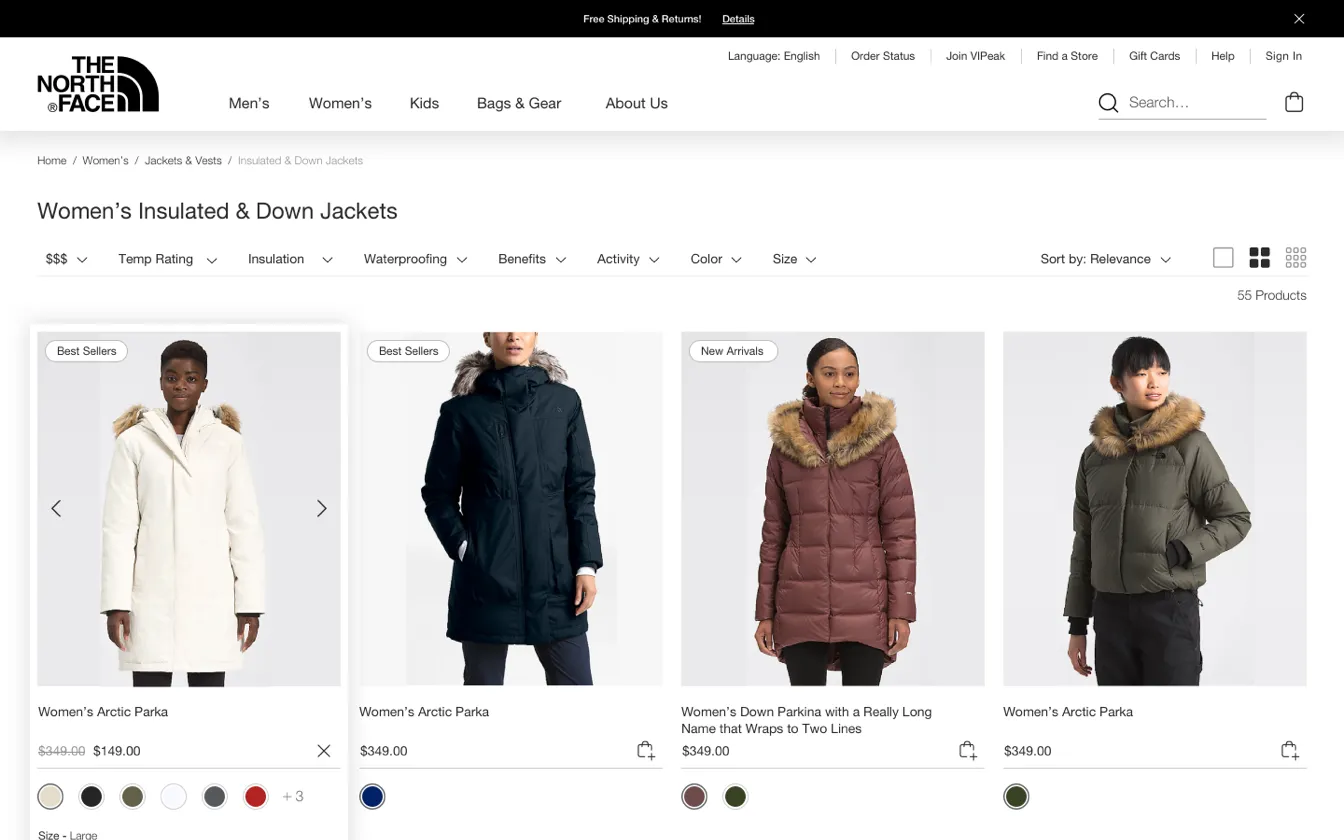The width and height of the screenshot is (1344, 840).
Task: Expand the Insulation filter
Action: [x=290, y=259]
